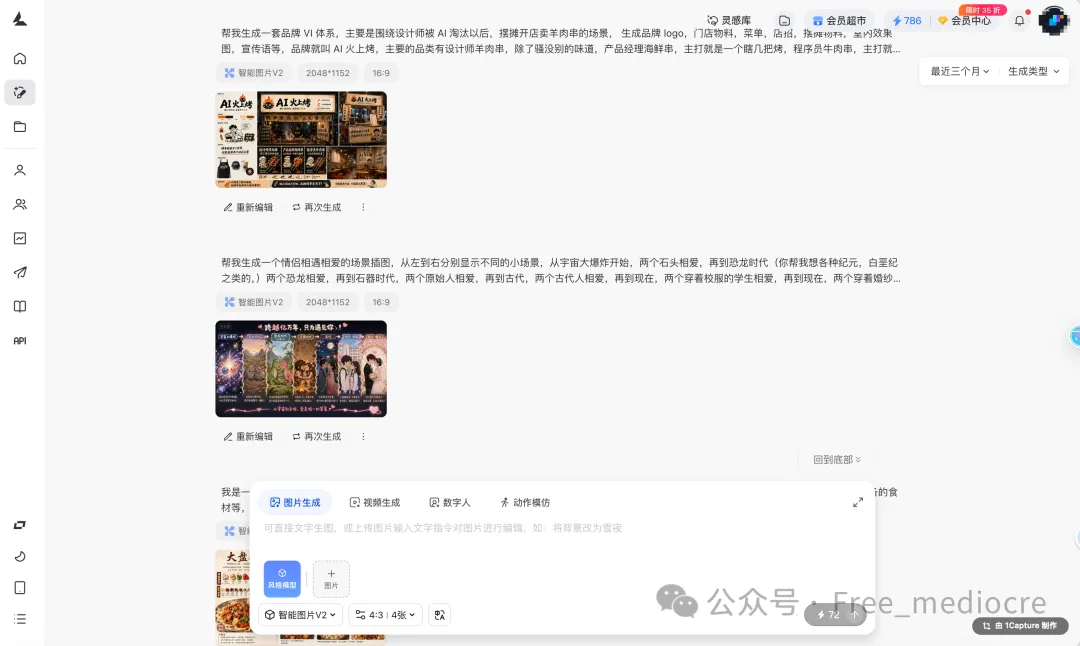Click the paper plane sidebar icon
1080x646 pixels.
[x=20, y=273]
